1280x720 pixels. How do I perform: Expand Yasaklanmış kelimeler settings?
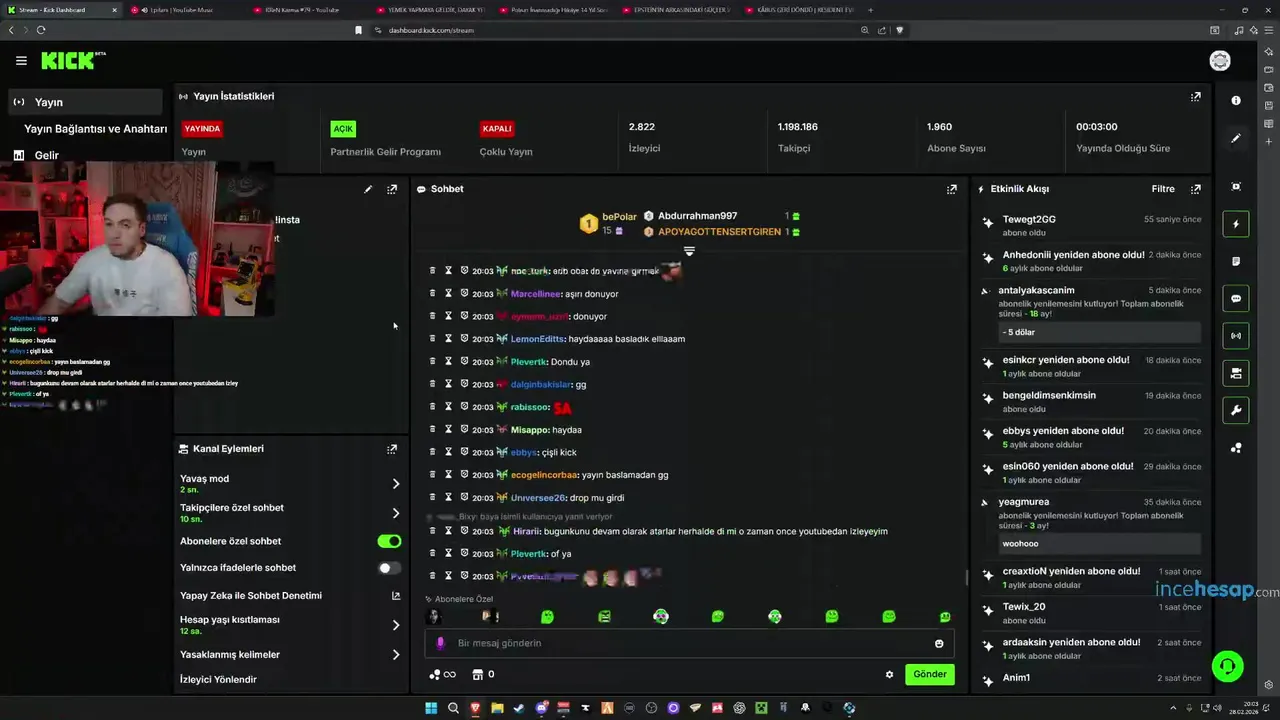(396, 655)
